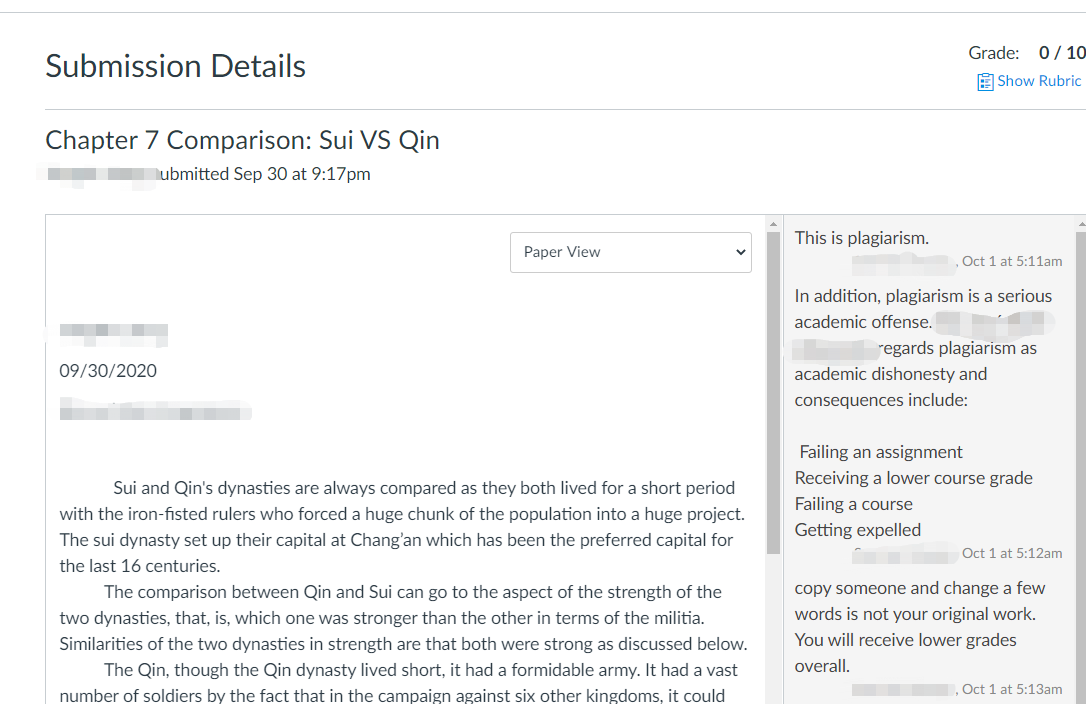
Task: Click the Grade 0 / 10 score
Action: coord(1062,53)
